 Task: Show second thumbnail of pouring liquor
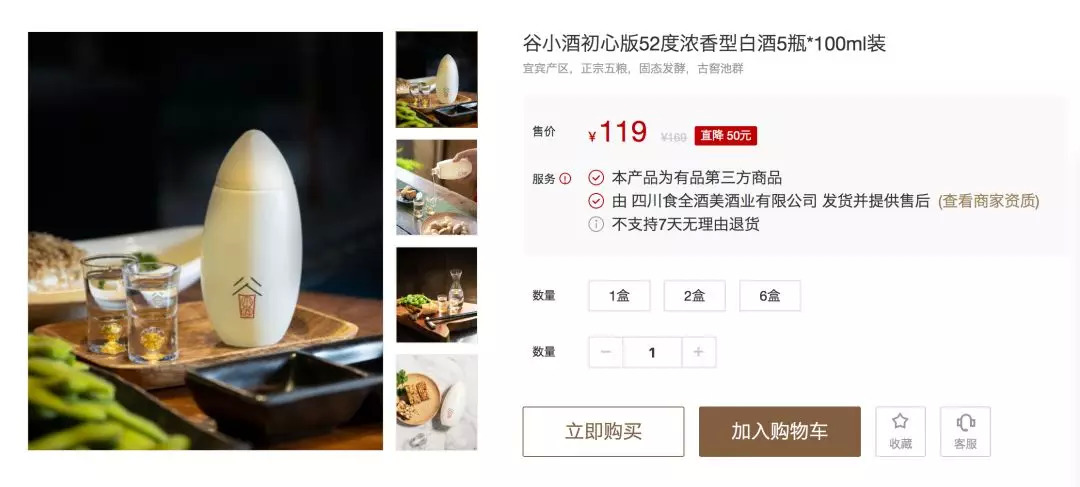[x=437, y=187]
